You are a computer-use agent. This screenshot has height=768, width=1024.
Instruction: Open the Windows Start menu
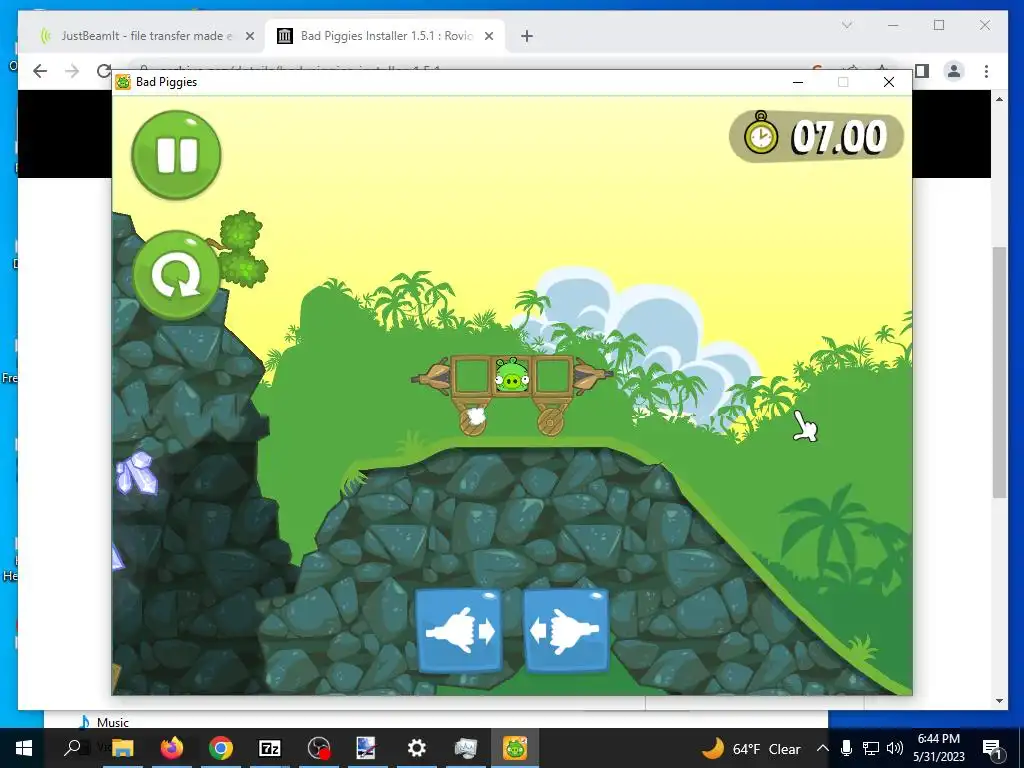click(24, 748)
